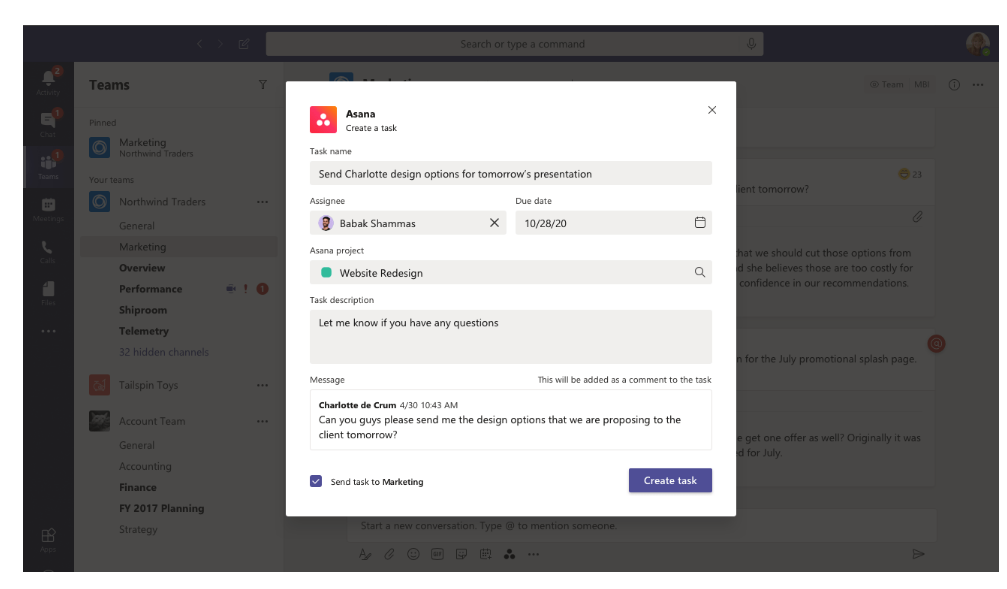Click the Babak Shammas assignee field

point(408,223)
